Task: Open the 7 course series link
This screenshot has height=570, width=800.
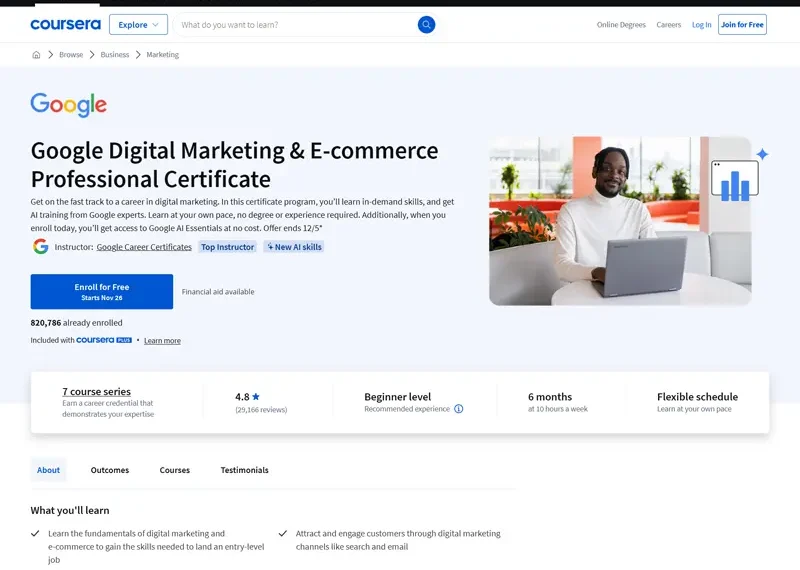Action: [96, 391]
